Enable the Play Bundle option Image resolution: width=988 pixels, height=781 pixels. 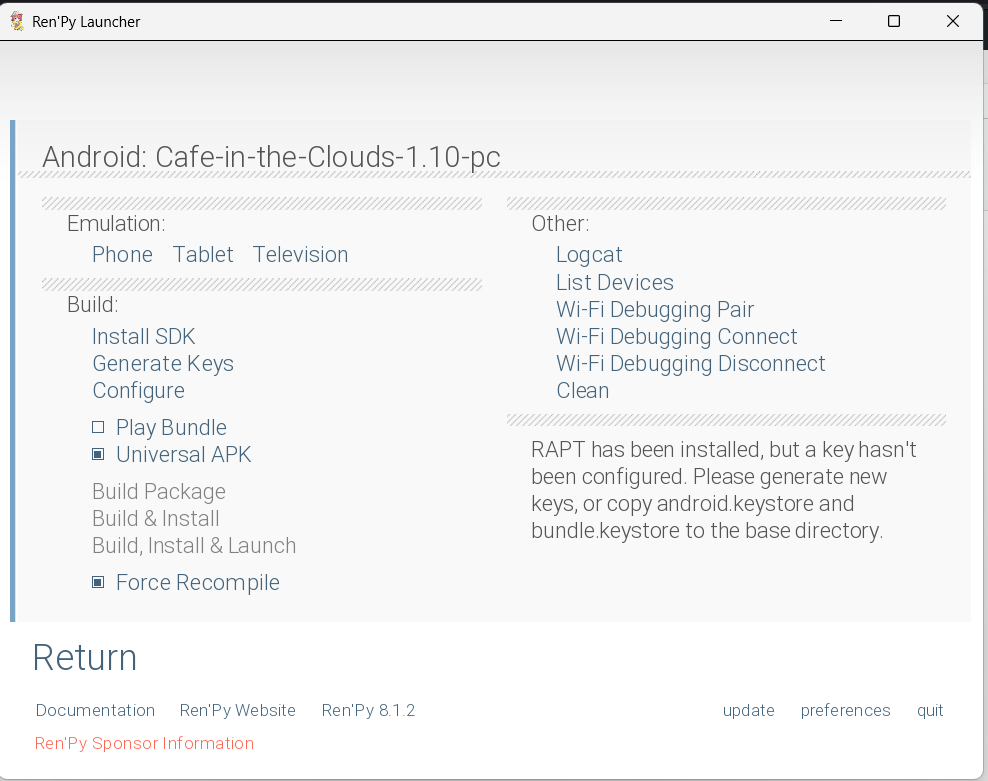coord(159,427)
